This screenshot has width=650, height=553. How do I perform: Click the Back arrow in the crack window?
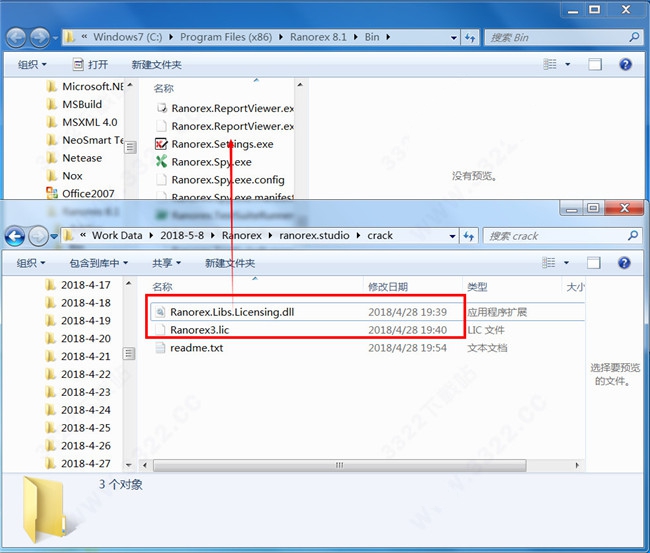pyautogui.click(x=15, y=236)
